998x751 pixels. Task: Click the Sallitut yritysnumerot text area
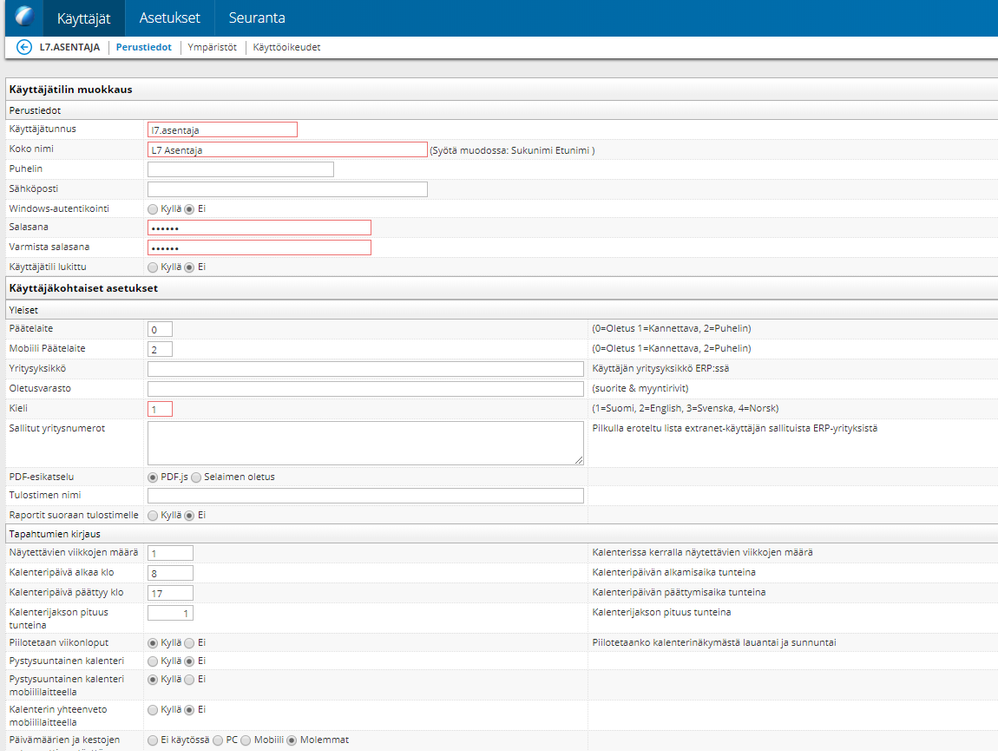365,443
